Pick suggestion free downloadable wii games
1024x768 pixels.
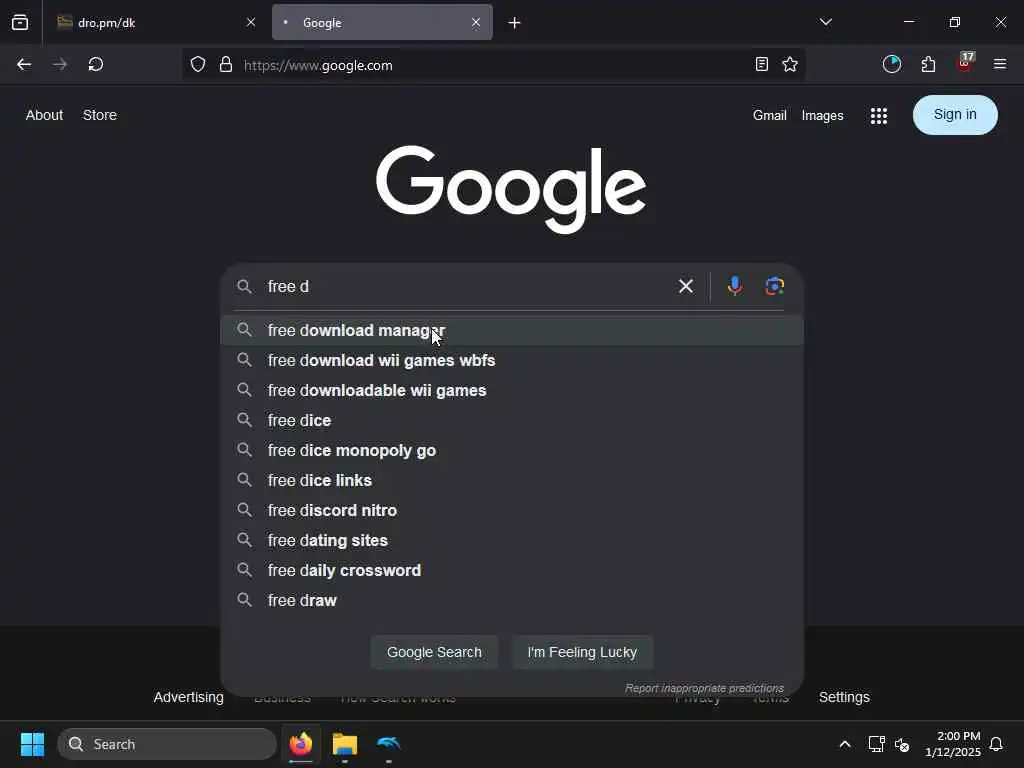coord(512,391)
